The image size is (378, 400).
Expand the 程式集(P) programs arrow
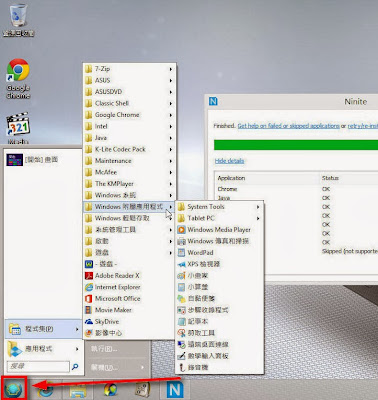coord(77,329)
